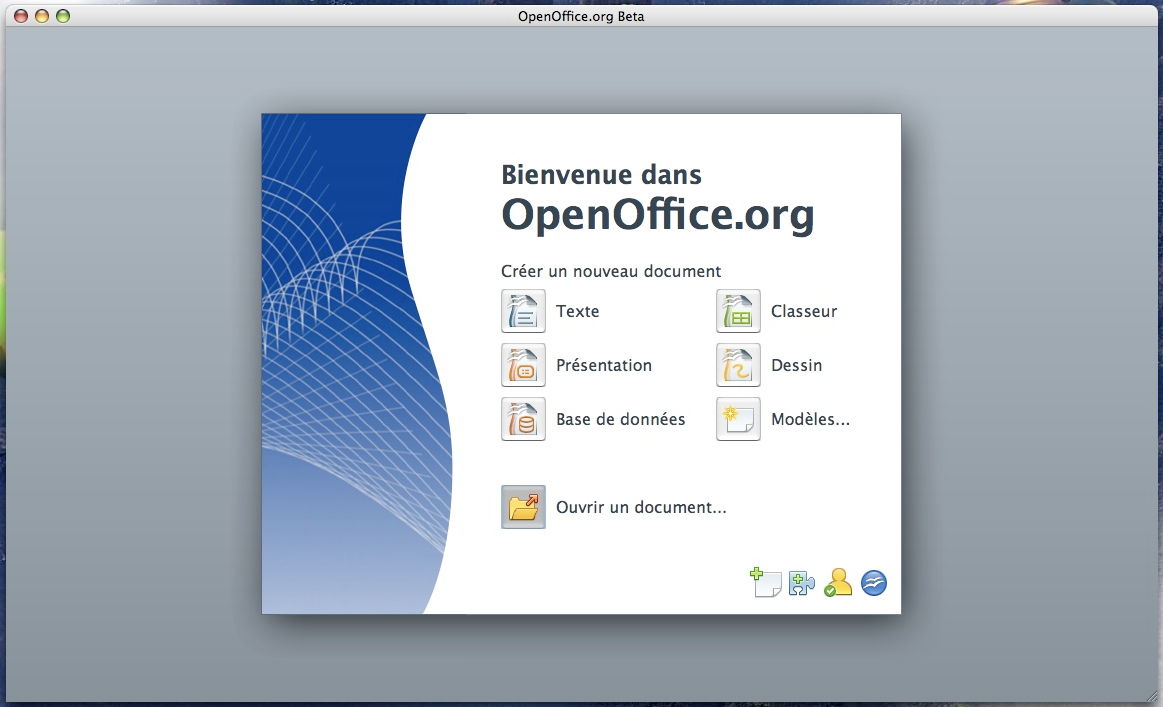
Task: Click the window resize grip corner
Action: pyautogui.click(x=1152, y=696)
